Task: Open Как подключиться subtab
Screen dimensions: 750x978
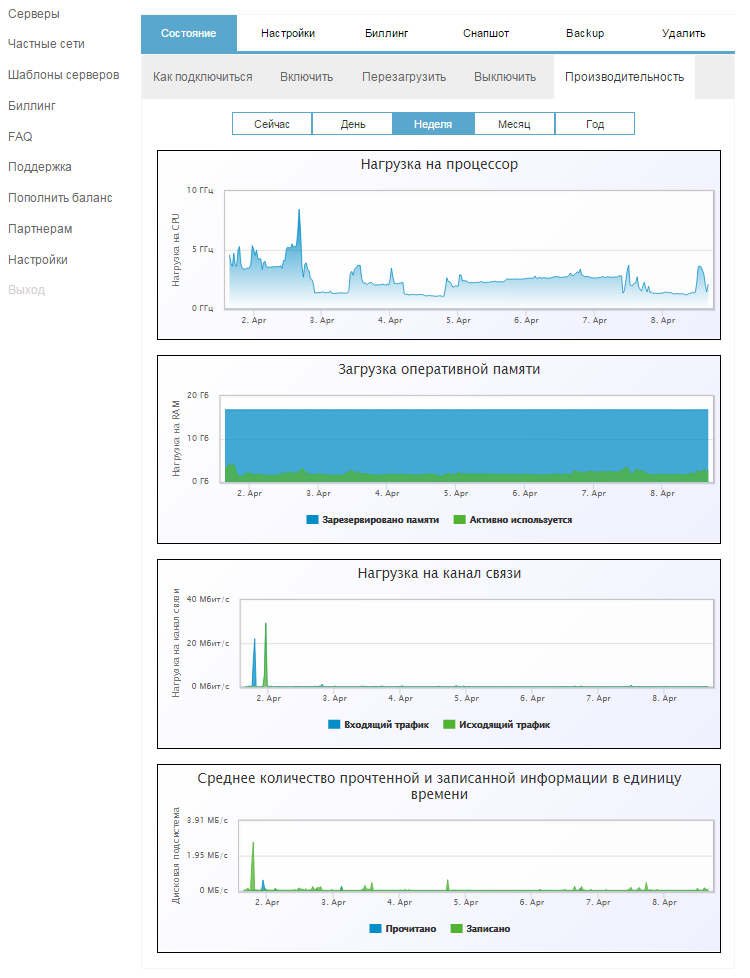Action: [203, 77]
